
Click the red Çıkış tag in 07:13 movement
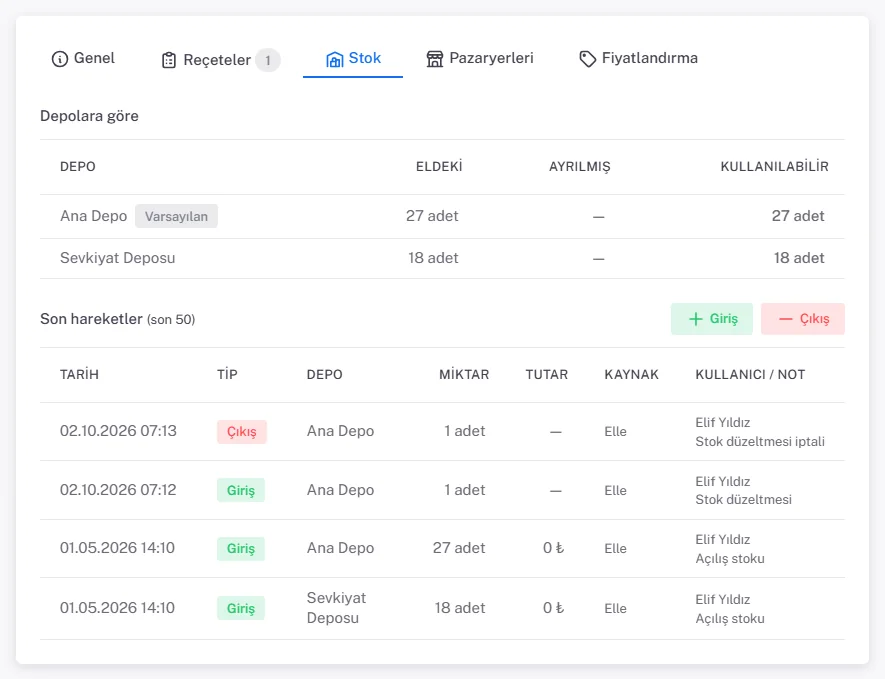[242, 432]
